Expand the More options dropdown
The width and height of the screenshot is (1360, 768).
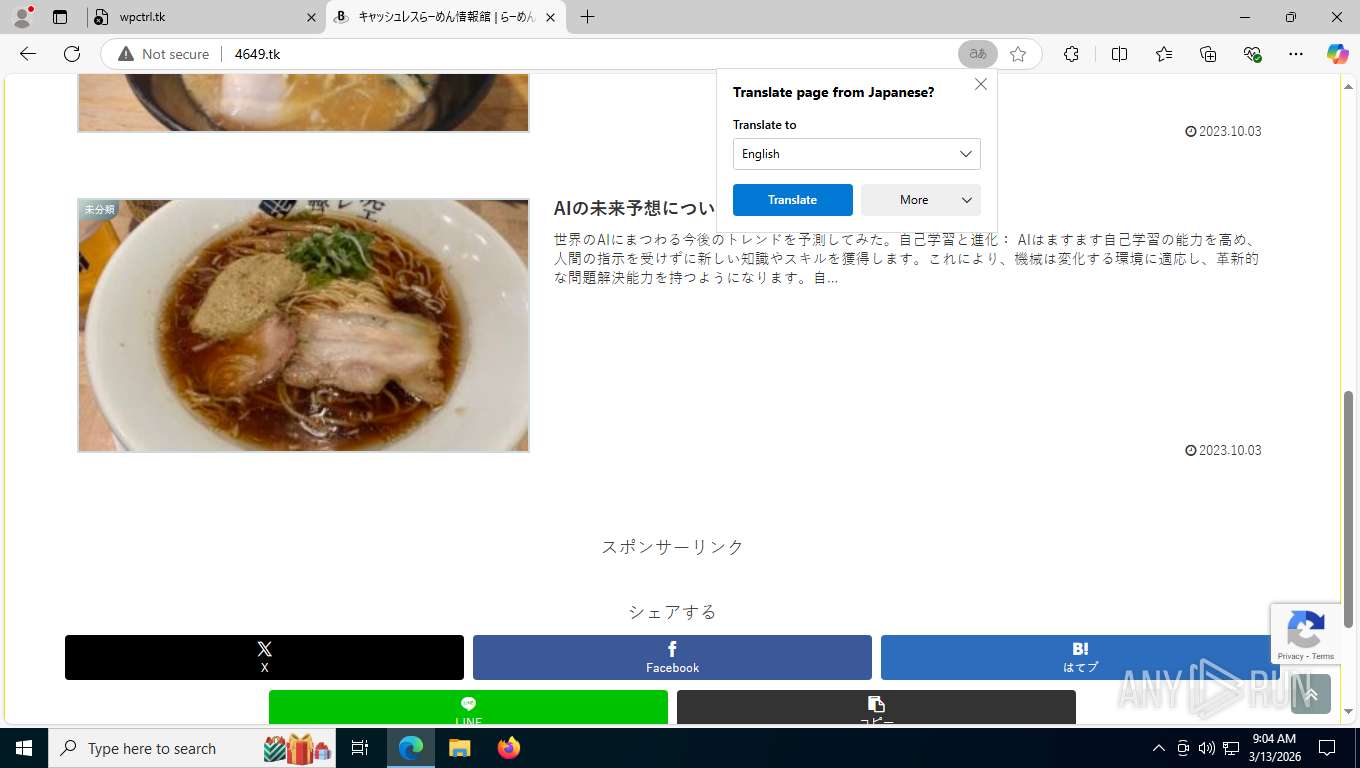[x=921, y=200]
